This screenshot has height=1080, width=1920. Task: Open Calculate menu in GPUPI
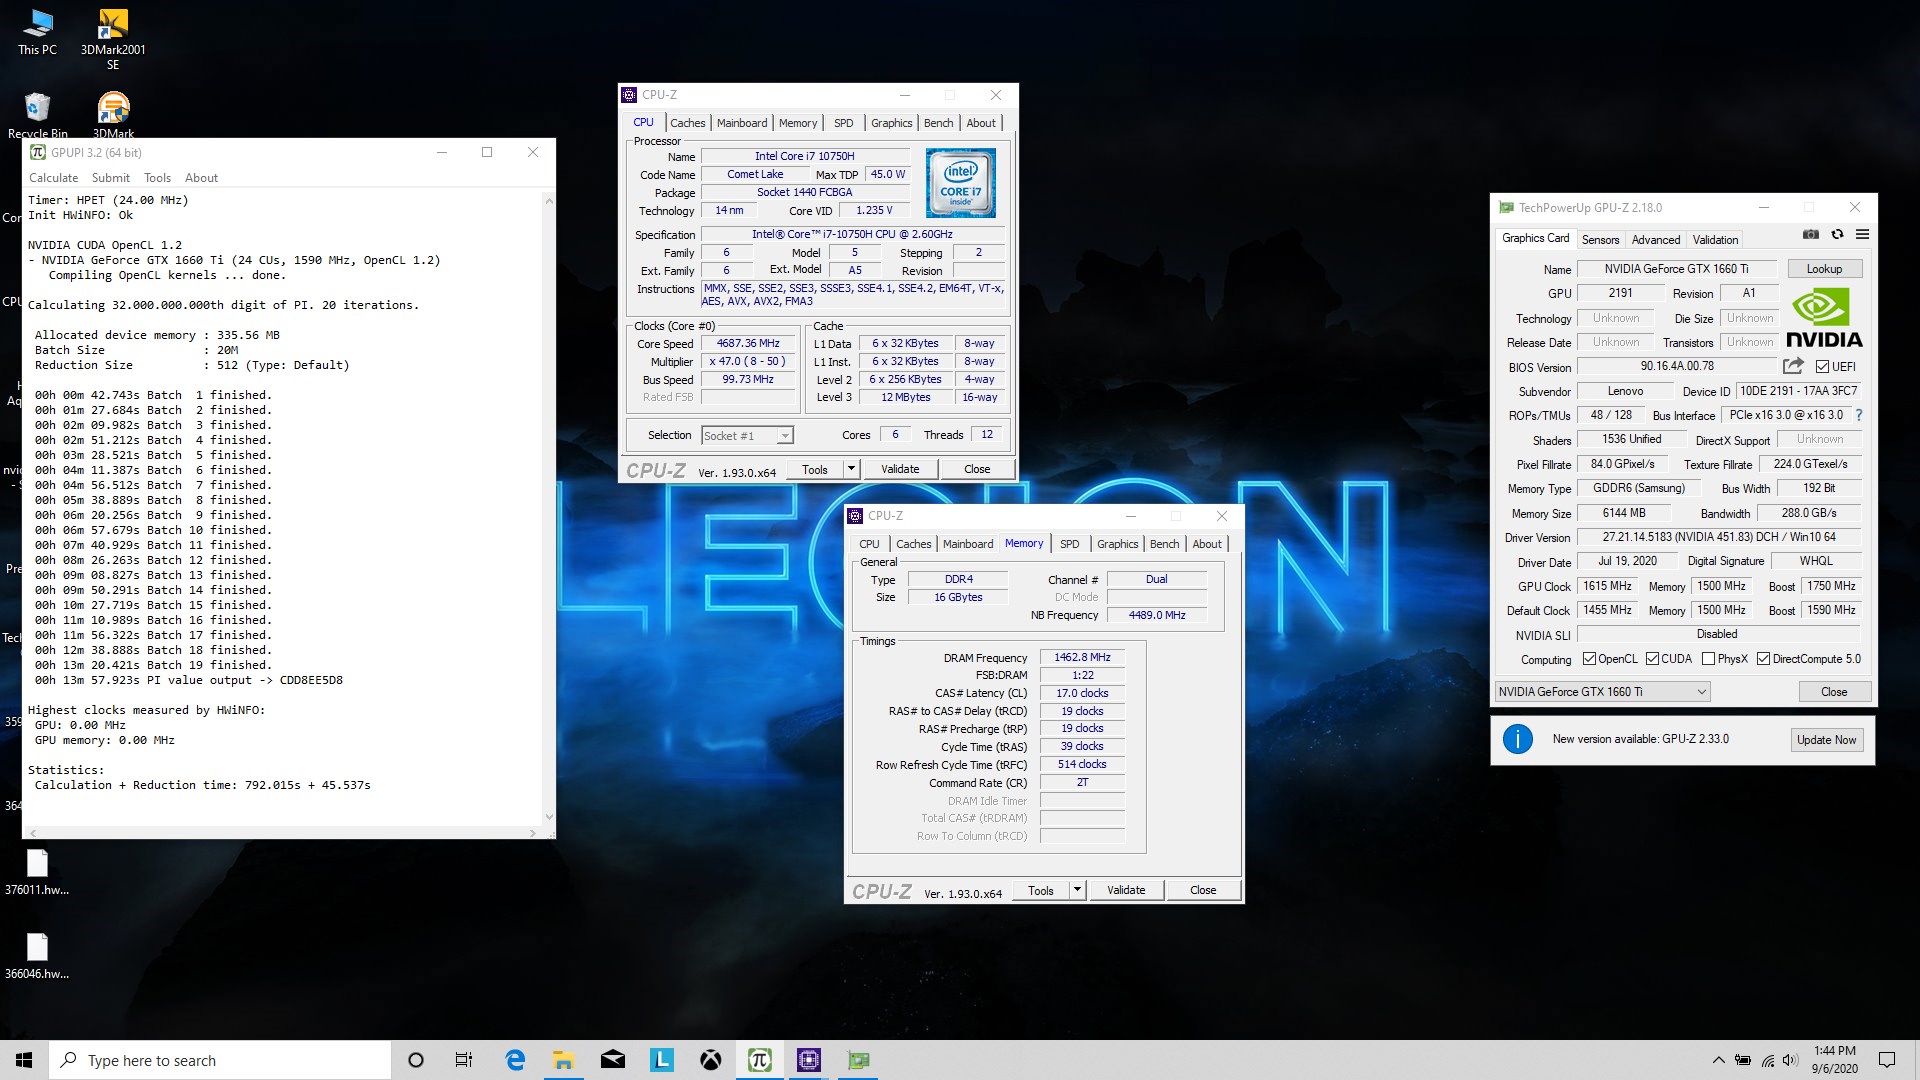pyautogui.click(x=53, y=178)
